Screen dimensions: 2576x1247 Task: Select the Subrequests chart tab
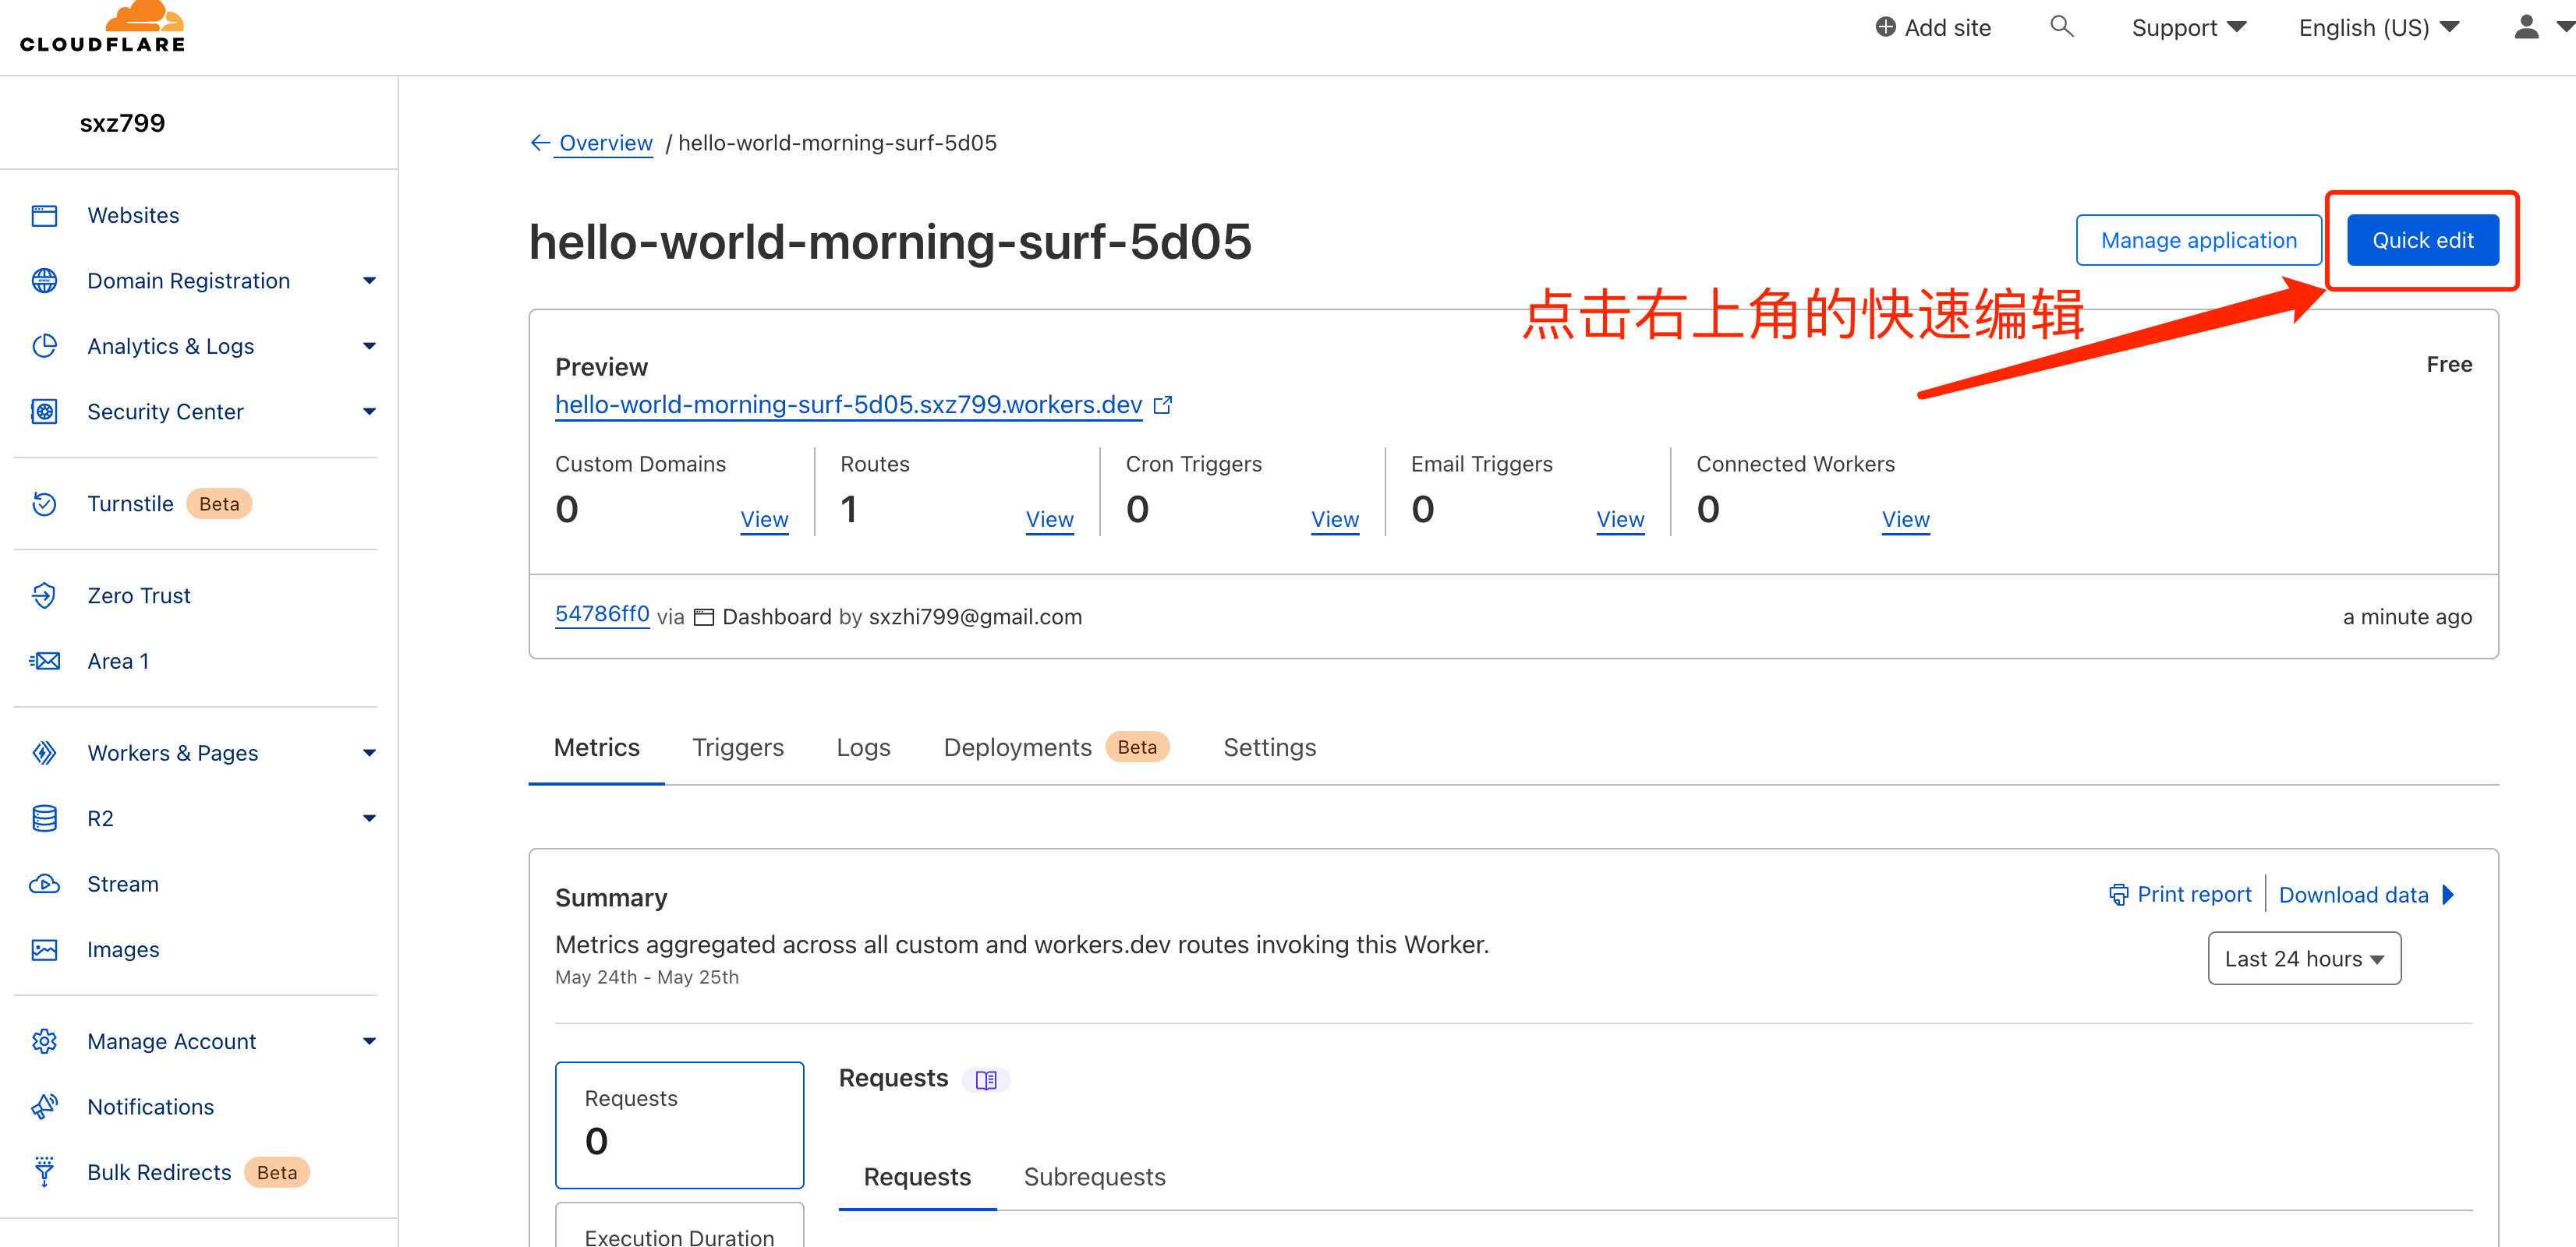click(x=1094, y=1177)
